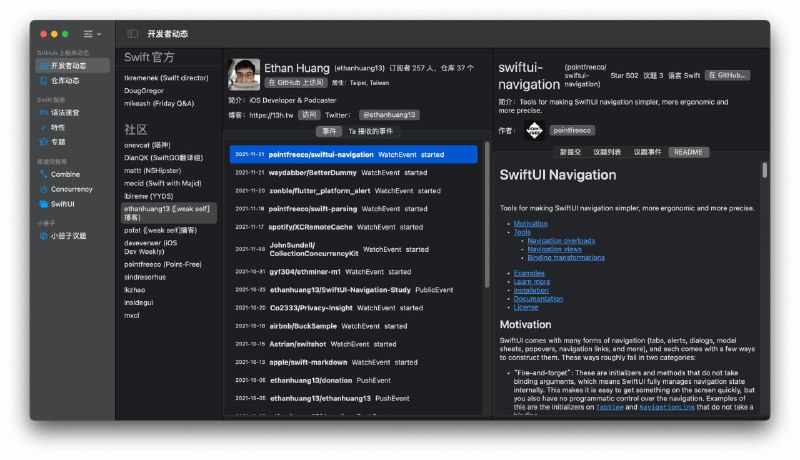Click Ethan Huang's avatar photo
Screen dimensions: 800x460
point(244,74)
